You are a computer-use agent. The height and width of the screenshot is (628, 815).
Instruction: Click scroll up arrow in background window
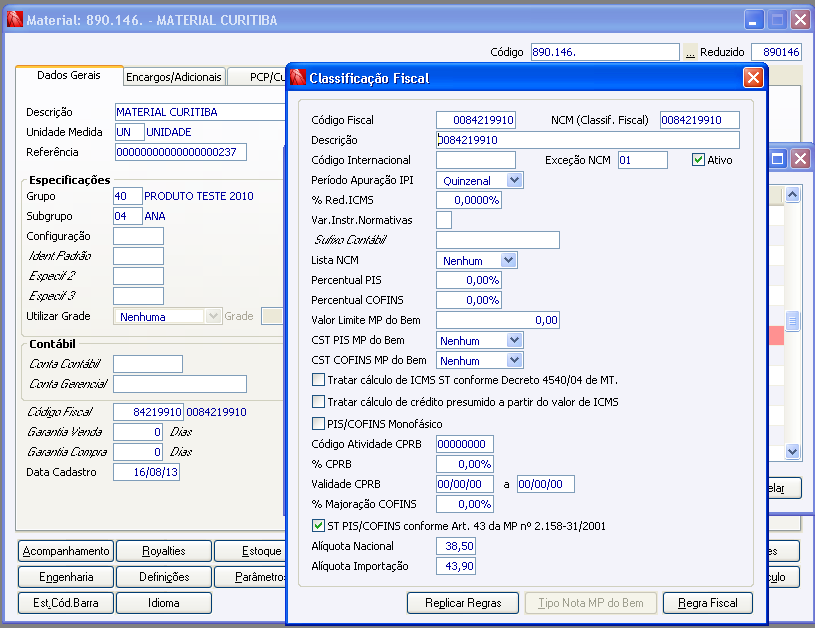[792, 195]
